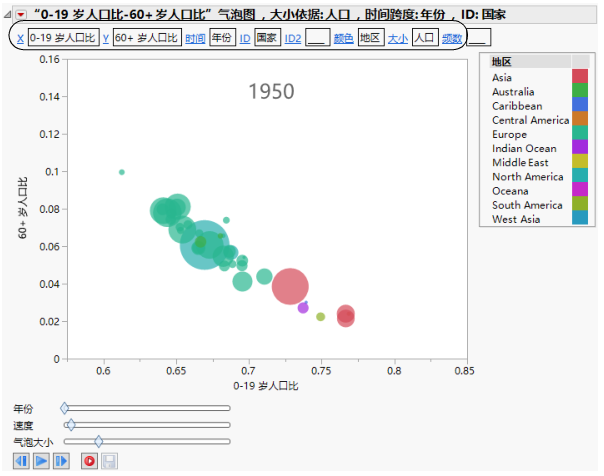Image resolution: width=604 pixels, height=476 pixels.
Task: Open the red triangle report options menu
Action: (x=21, y=15)
